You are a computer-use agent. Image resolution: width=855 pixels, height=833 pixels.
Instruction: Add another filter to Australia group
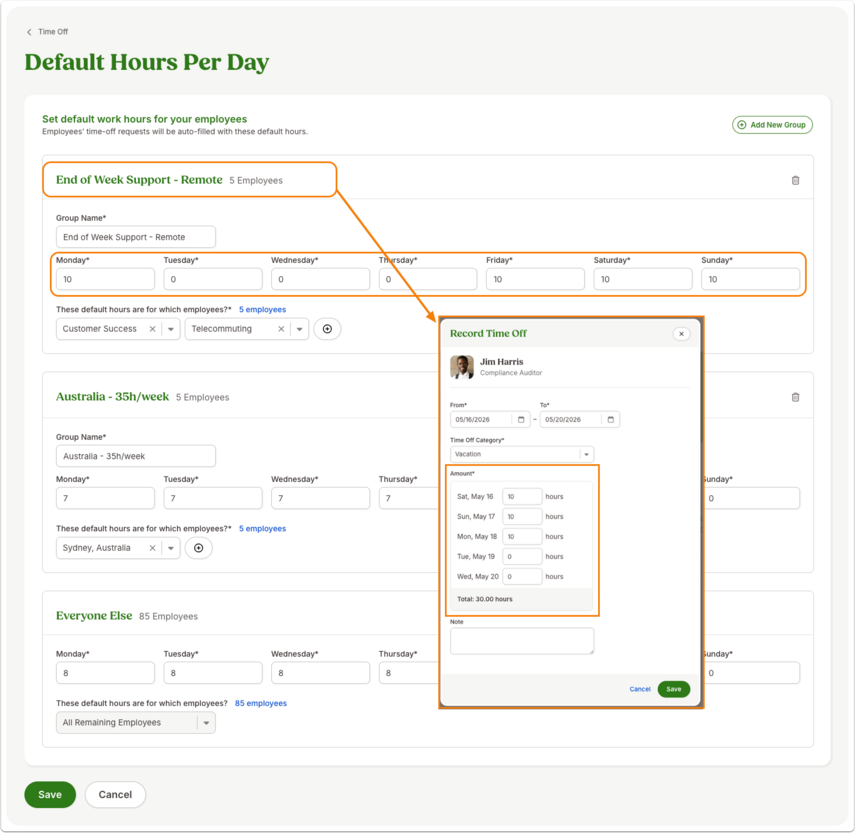click(x=198, y=548)
